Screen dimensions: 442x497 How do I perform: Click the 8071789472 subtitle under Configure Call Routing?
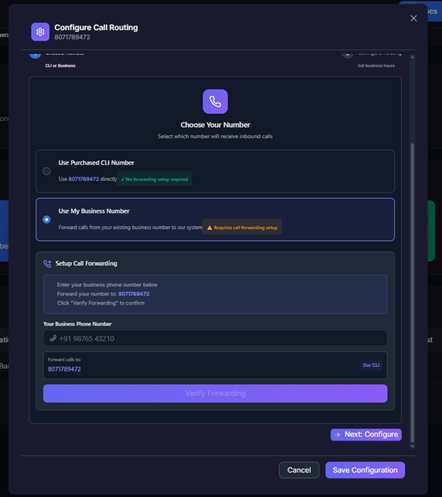(72, 37)
